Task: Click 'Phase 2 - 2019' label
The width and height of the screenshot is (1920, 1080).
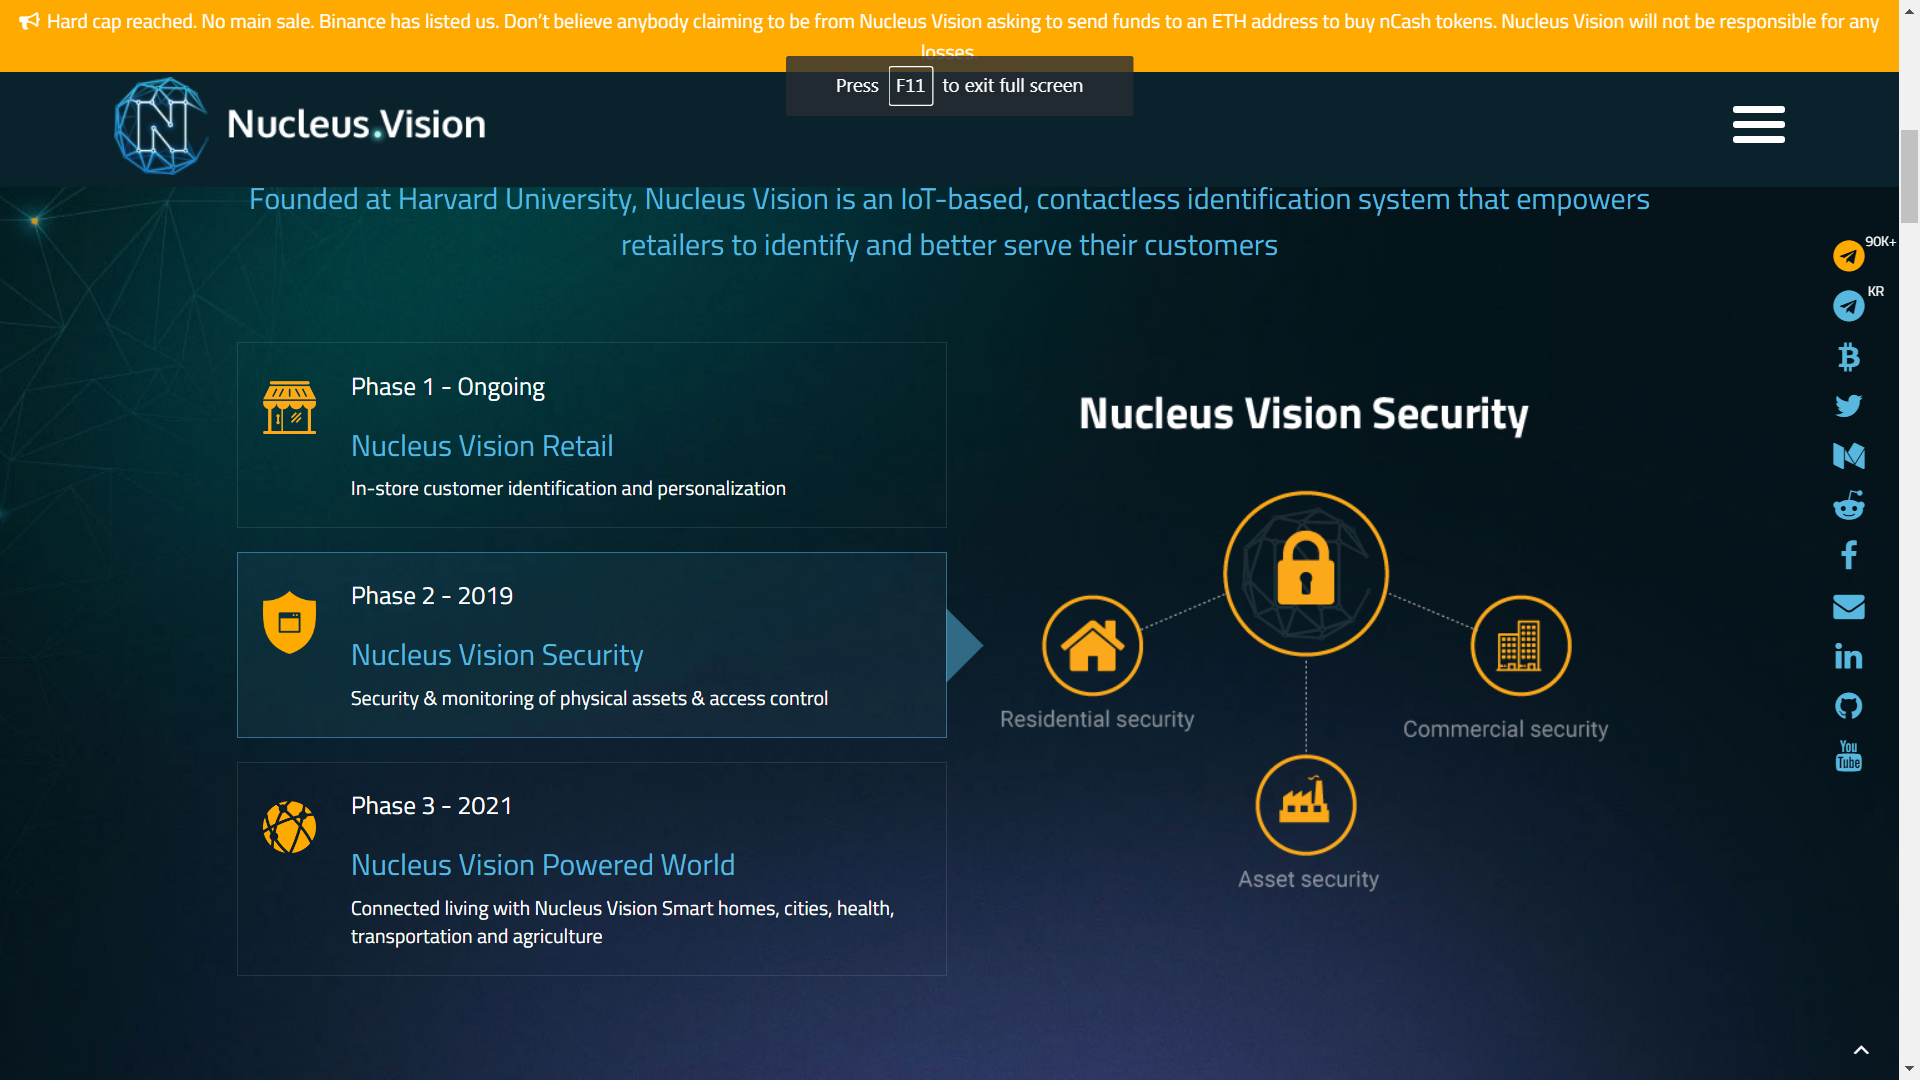Action: tap(432, 596)
